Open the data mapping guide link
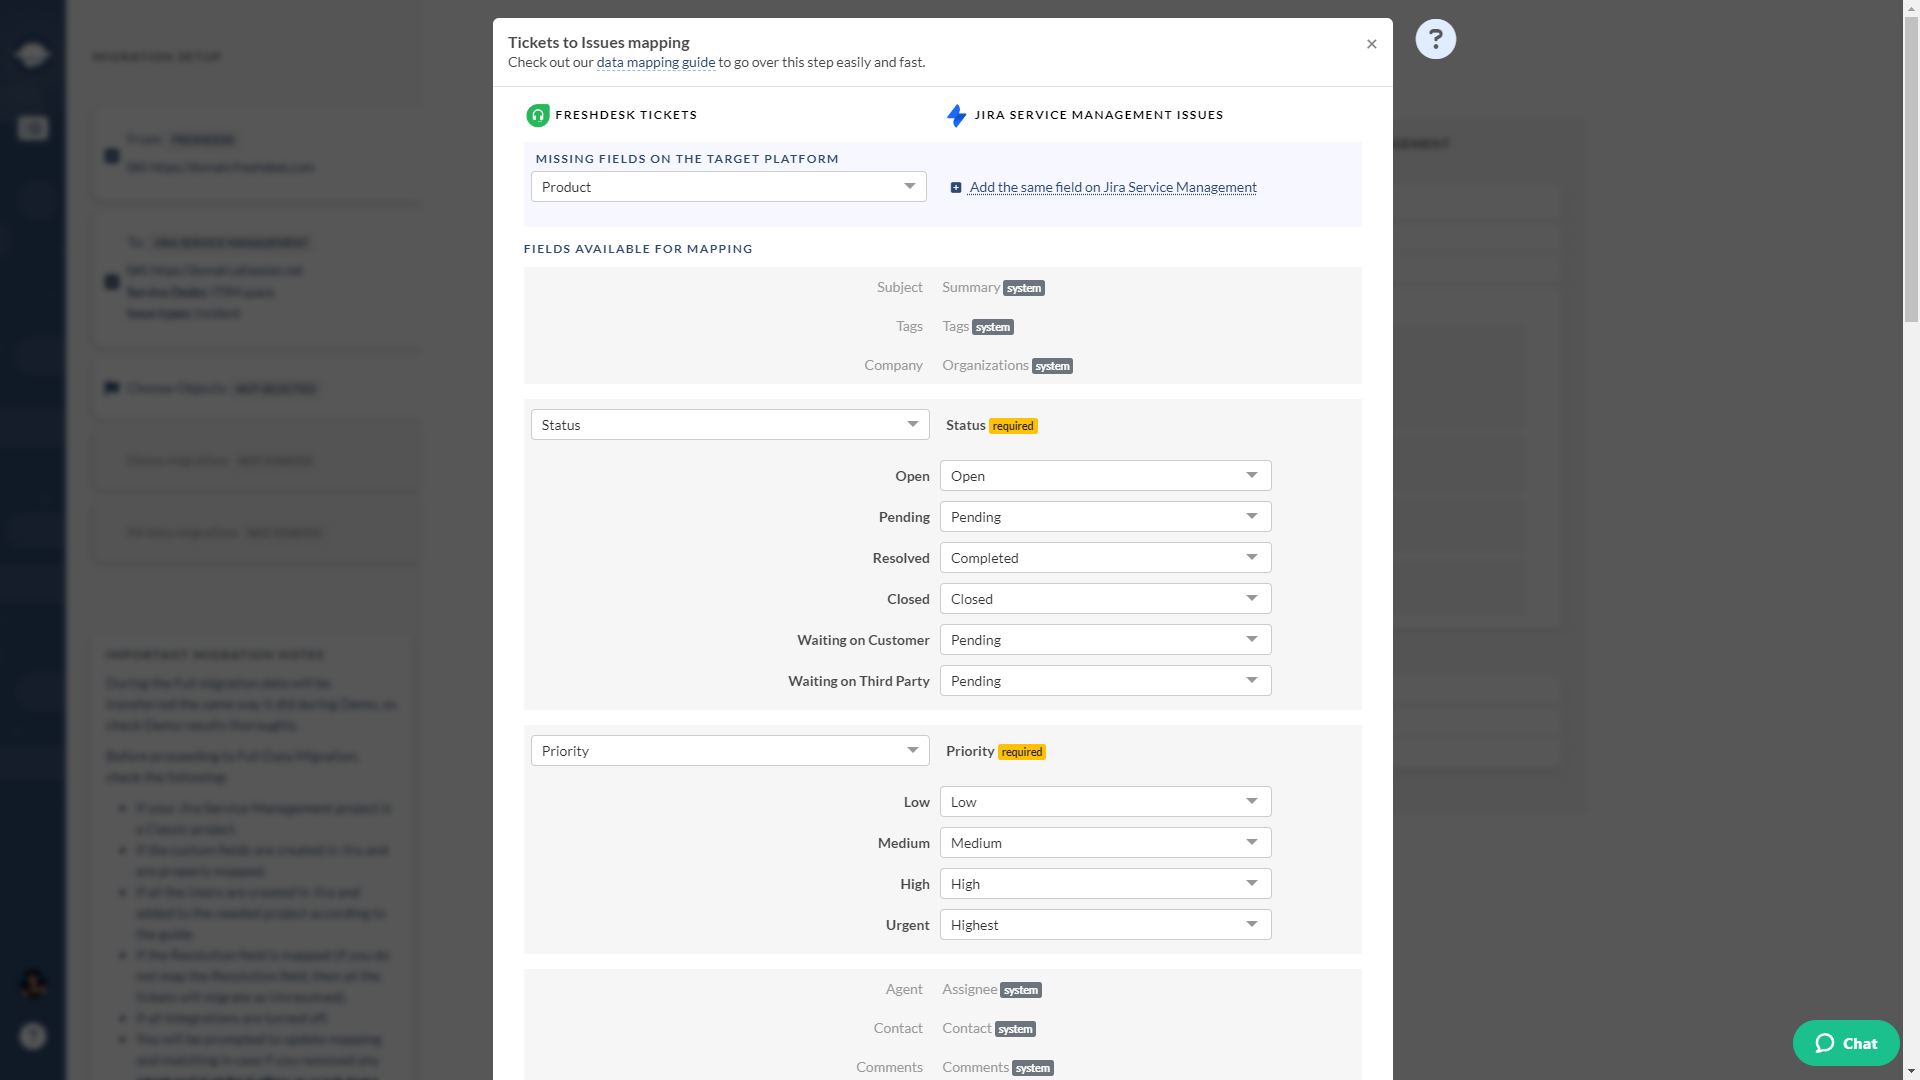 coord(656,62)
